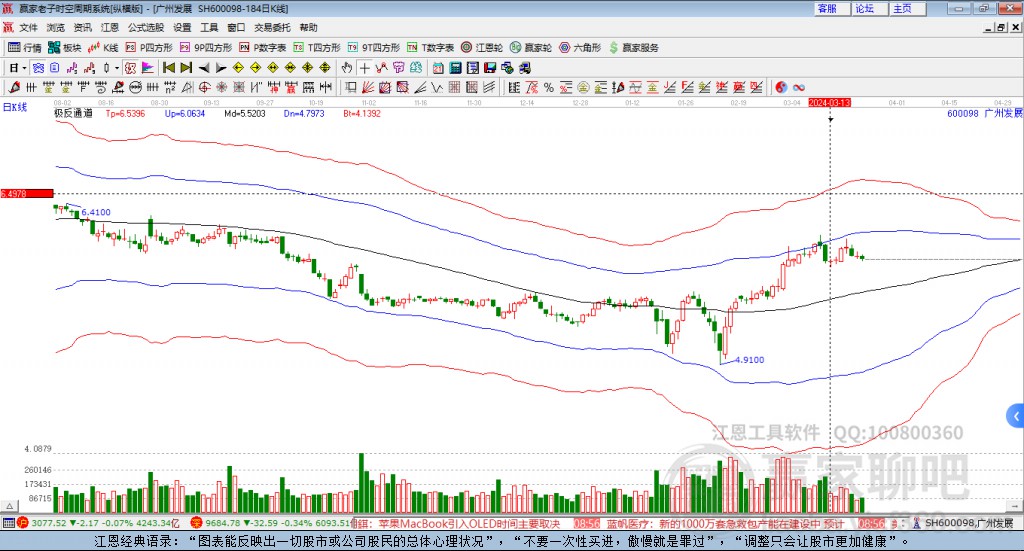Screen dimensions: 1024x551
Task: Click the 600098 广州发展 stock label
Action: tap(985, 113)
